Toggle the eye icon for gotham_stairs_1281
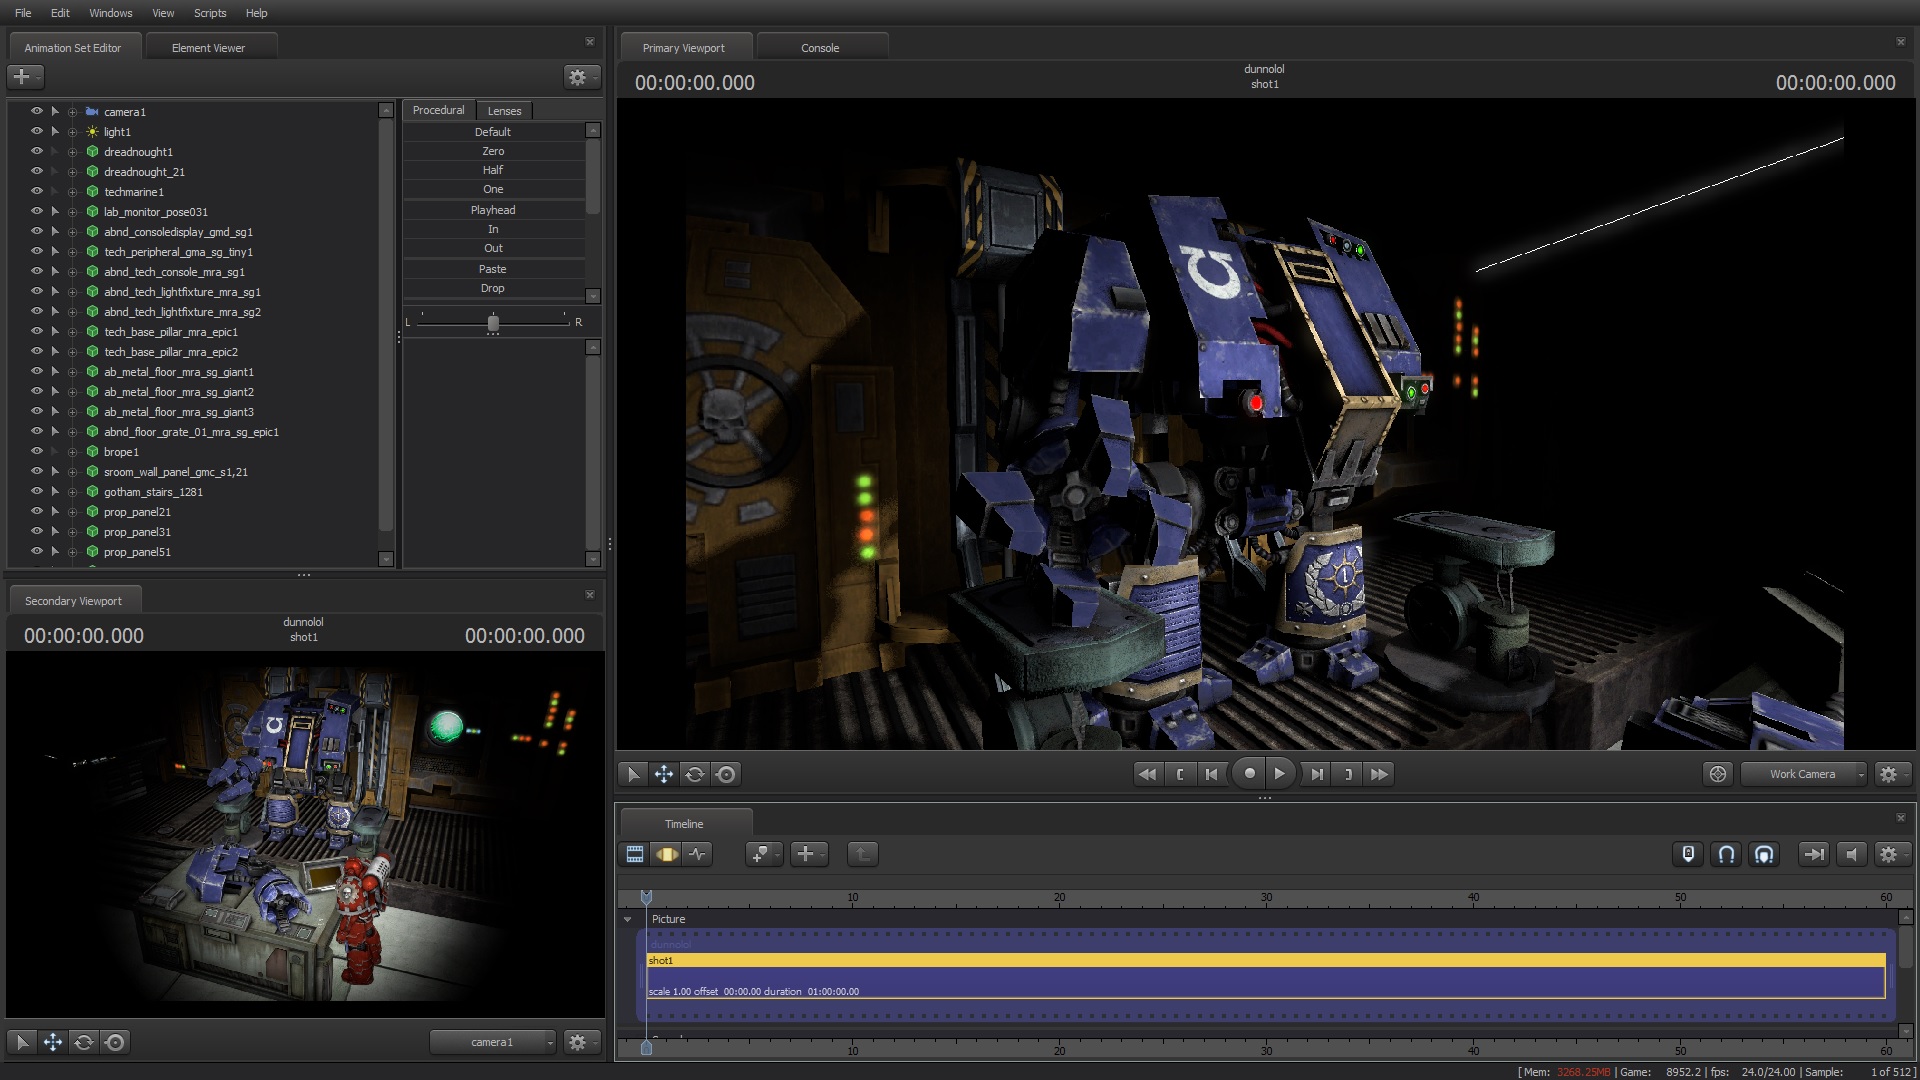 37,491
